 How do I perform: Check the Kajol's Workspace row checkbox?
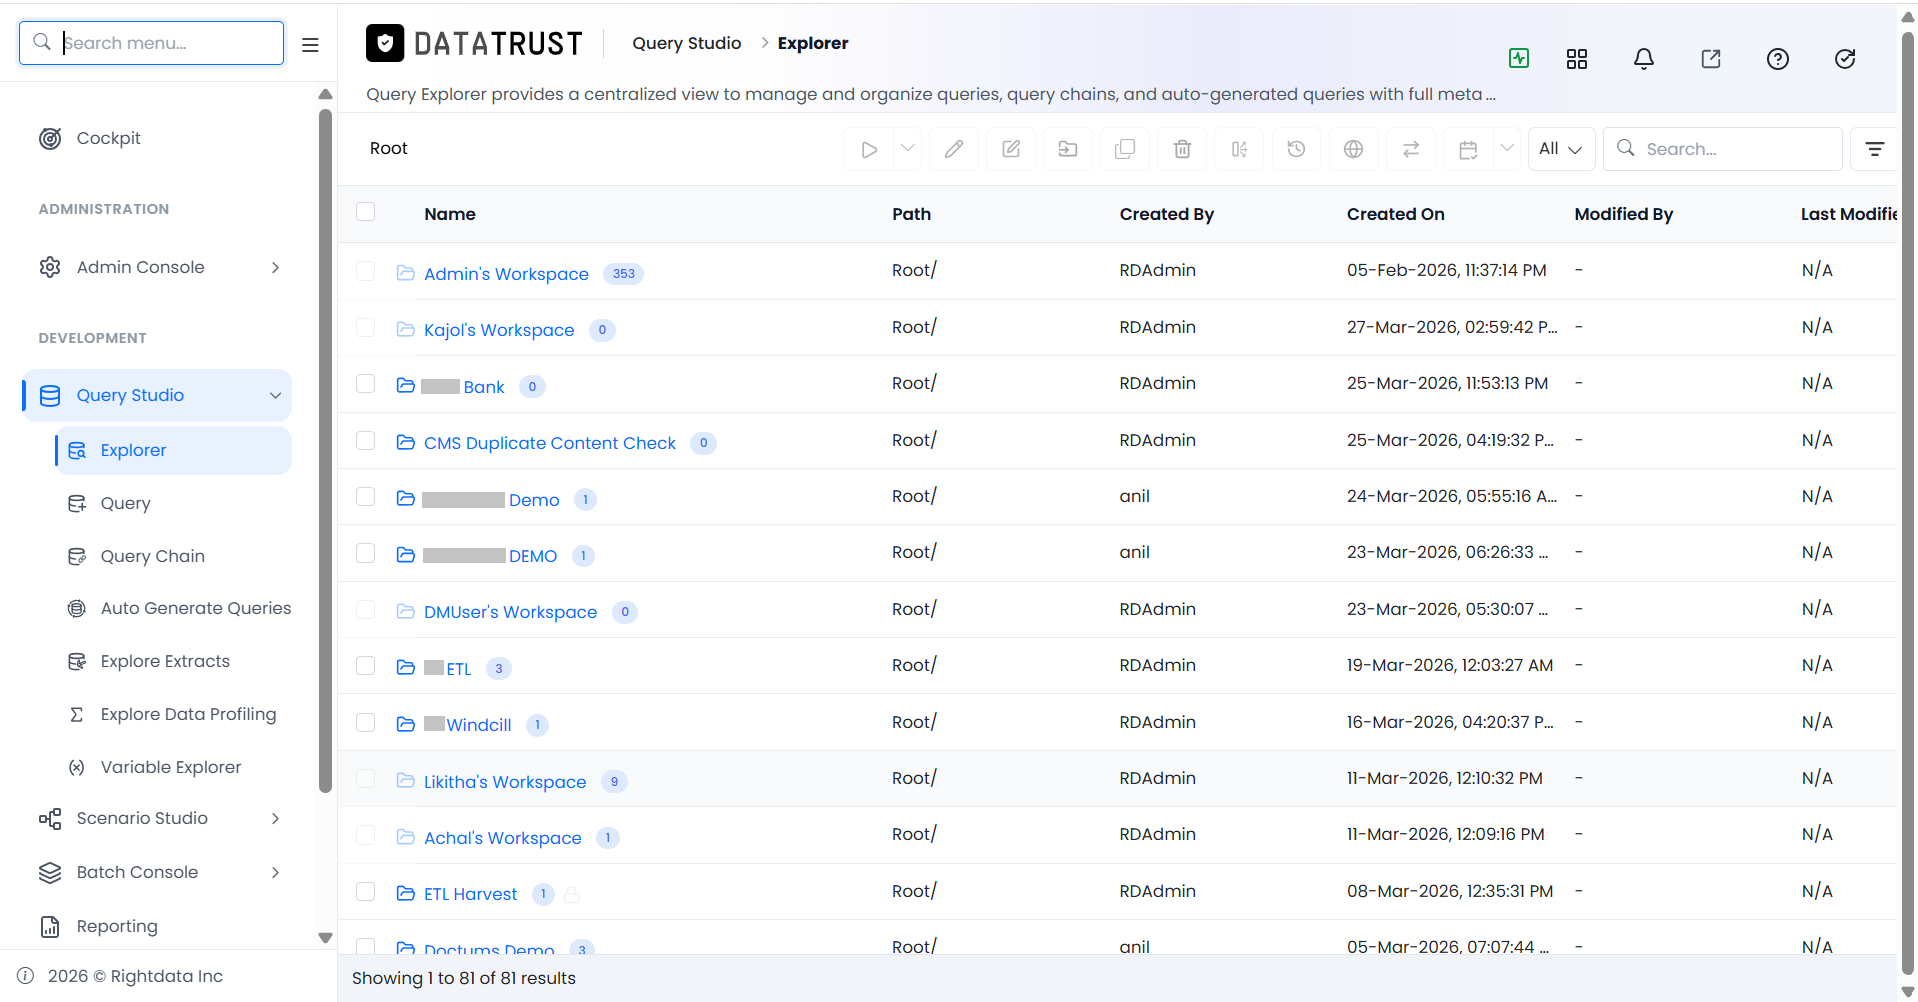[x=366, y=328]
